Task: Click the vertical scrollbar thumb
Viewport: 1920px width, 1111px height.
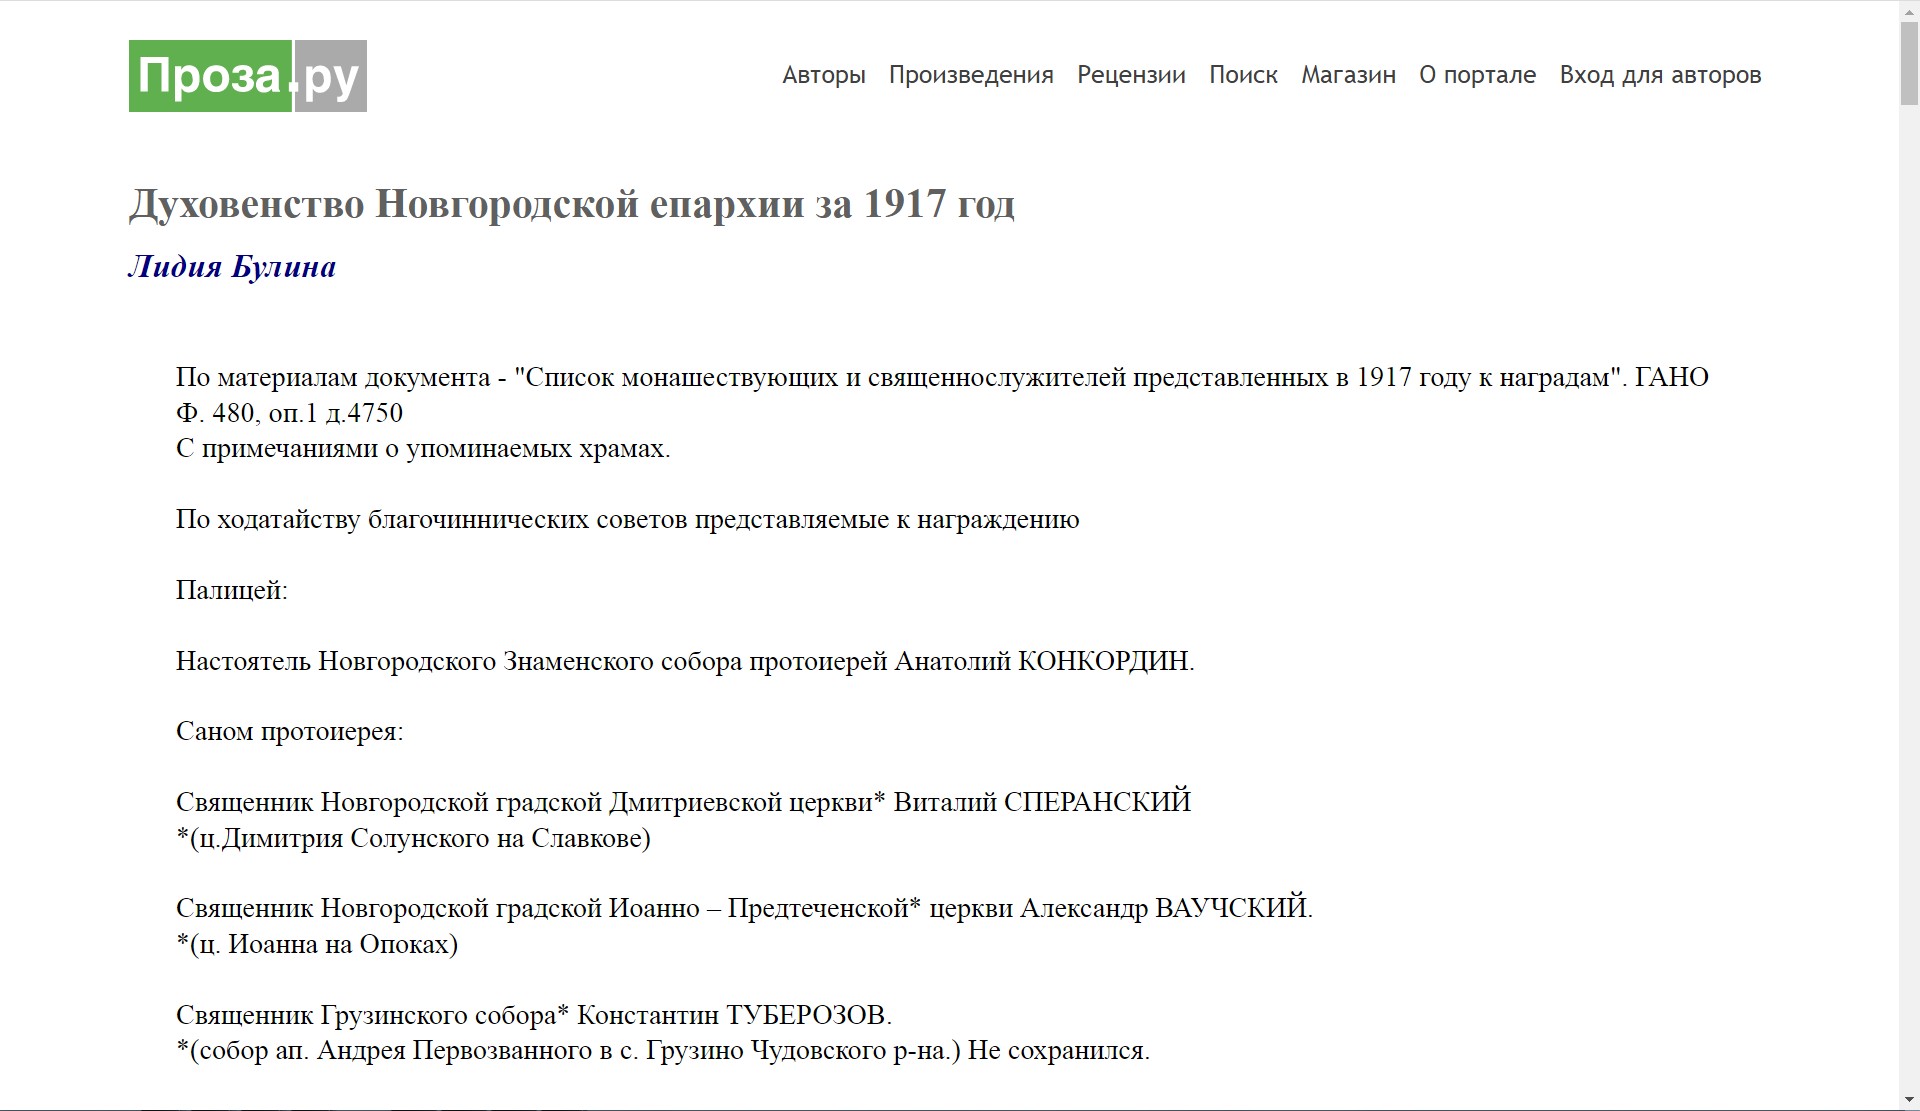Action: click(x=1909, y=62)
